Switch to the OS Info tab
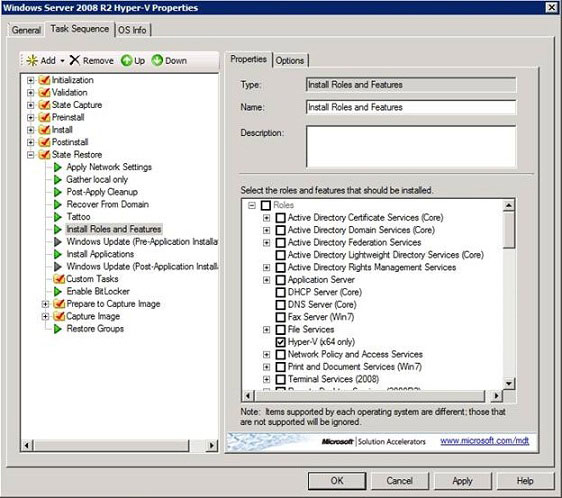562x498 pixels. pos(132,30)
